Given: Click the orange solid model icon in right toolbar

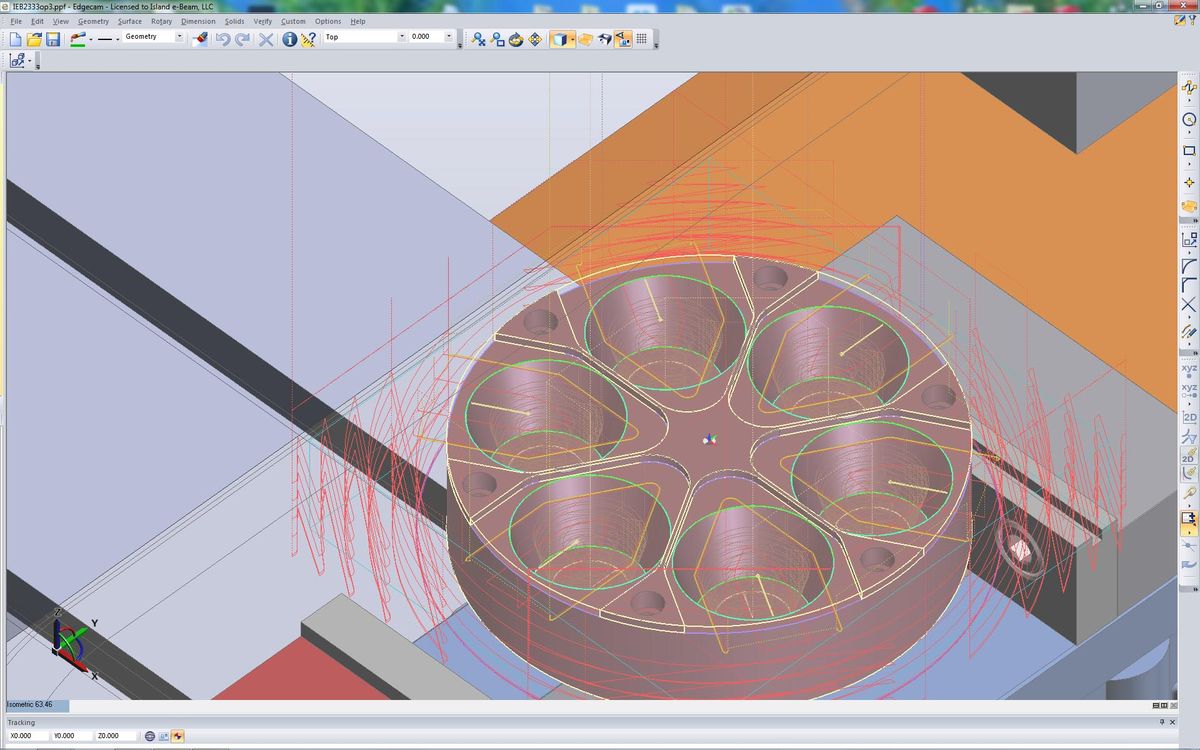Looking at the screenshot, I should [x=1189, y=206].
